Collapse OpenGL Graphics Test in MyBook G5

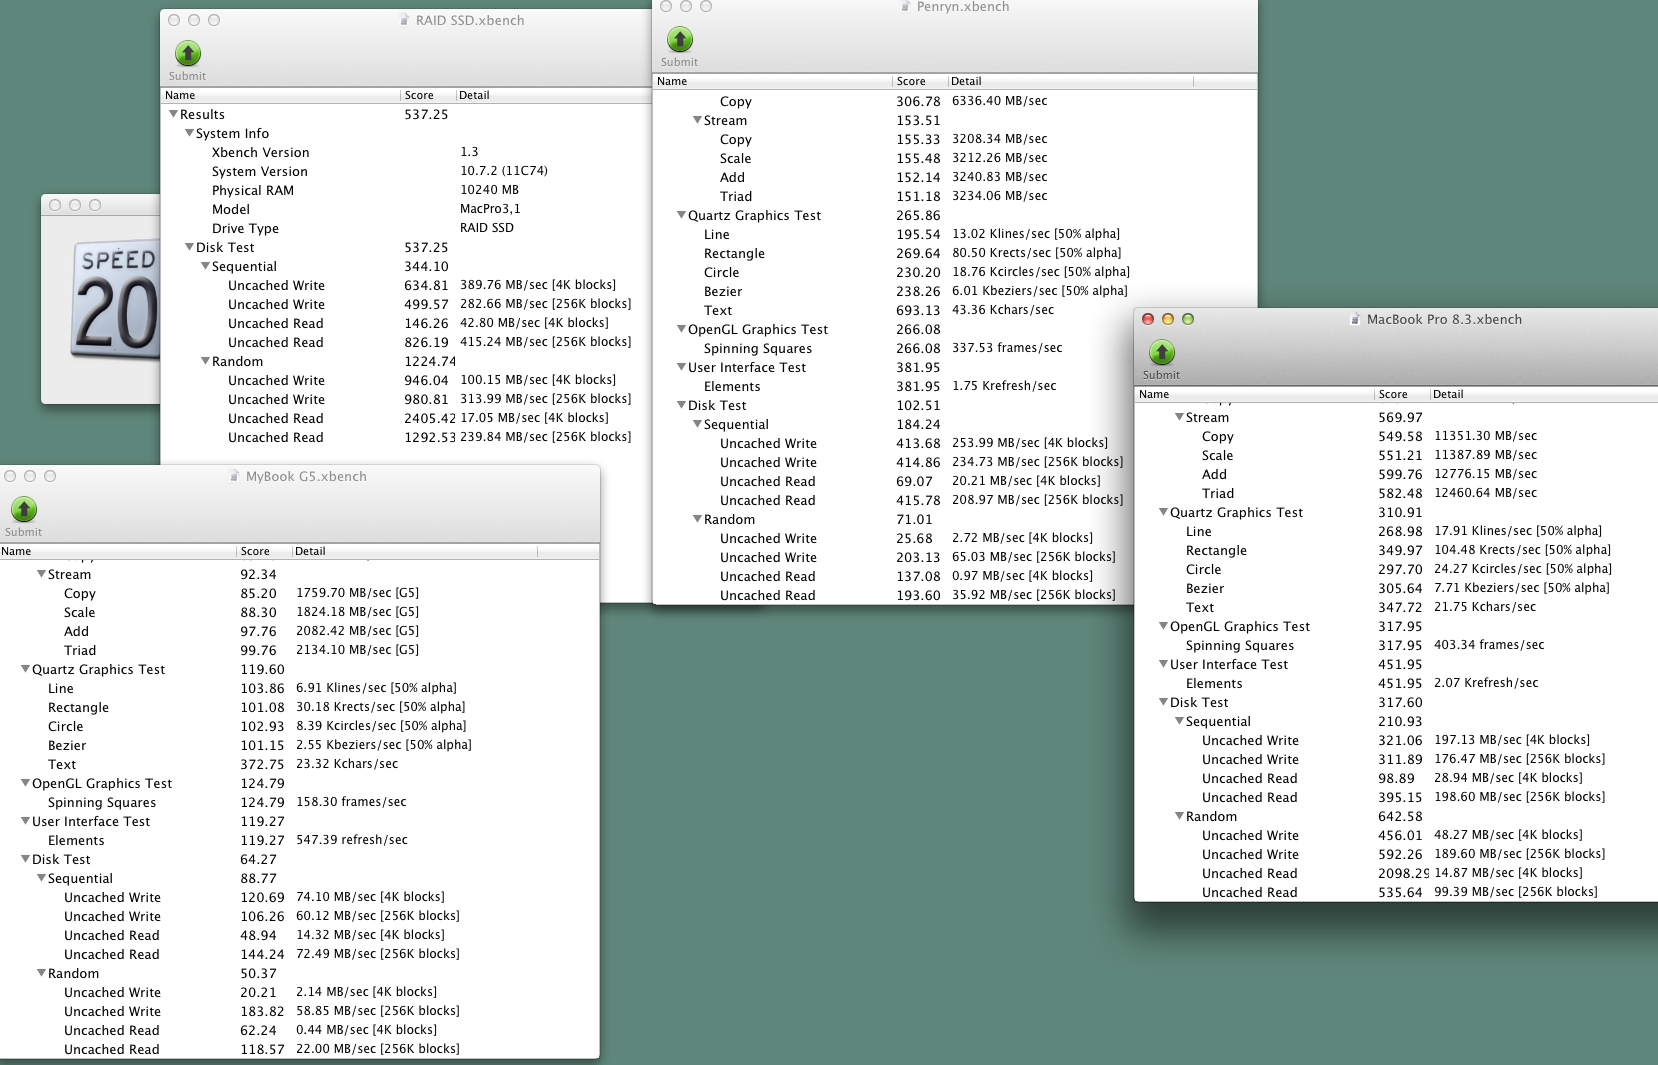pos(25,784)
